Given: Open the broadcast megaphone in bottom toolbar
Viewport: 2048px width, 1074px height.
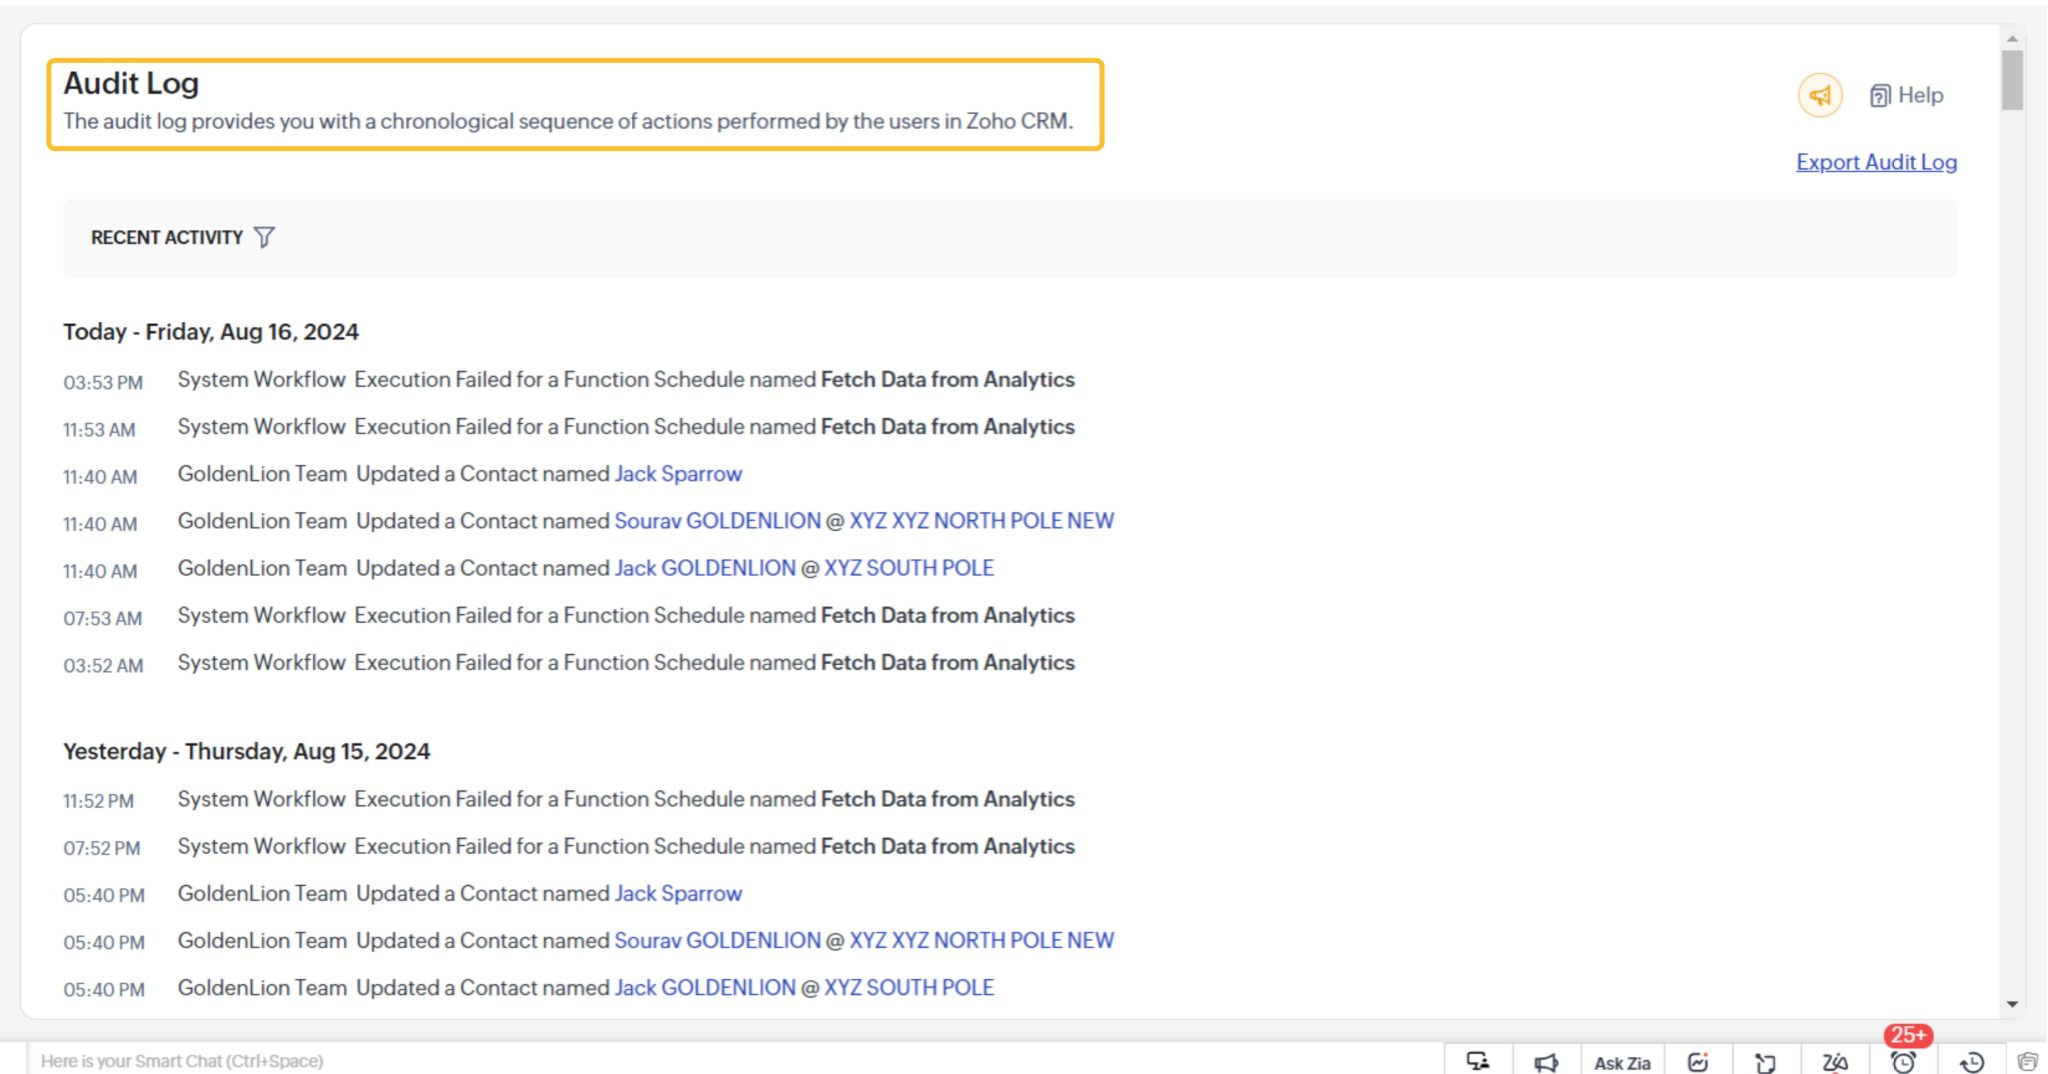Looking at the screenshot, I should tap(1547, 1060).
